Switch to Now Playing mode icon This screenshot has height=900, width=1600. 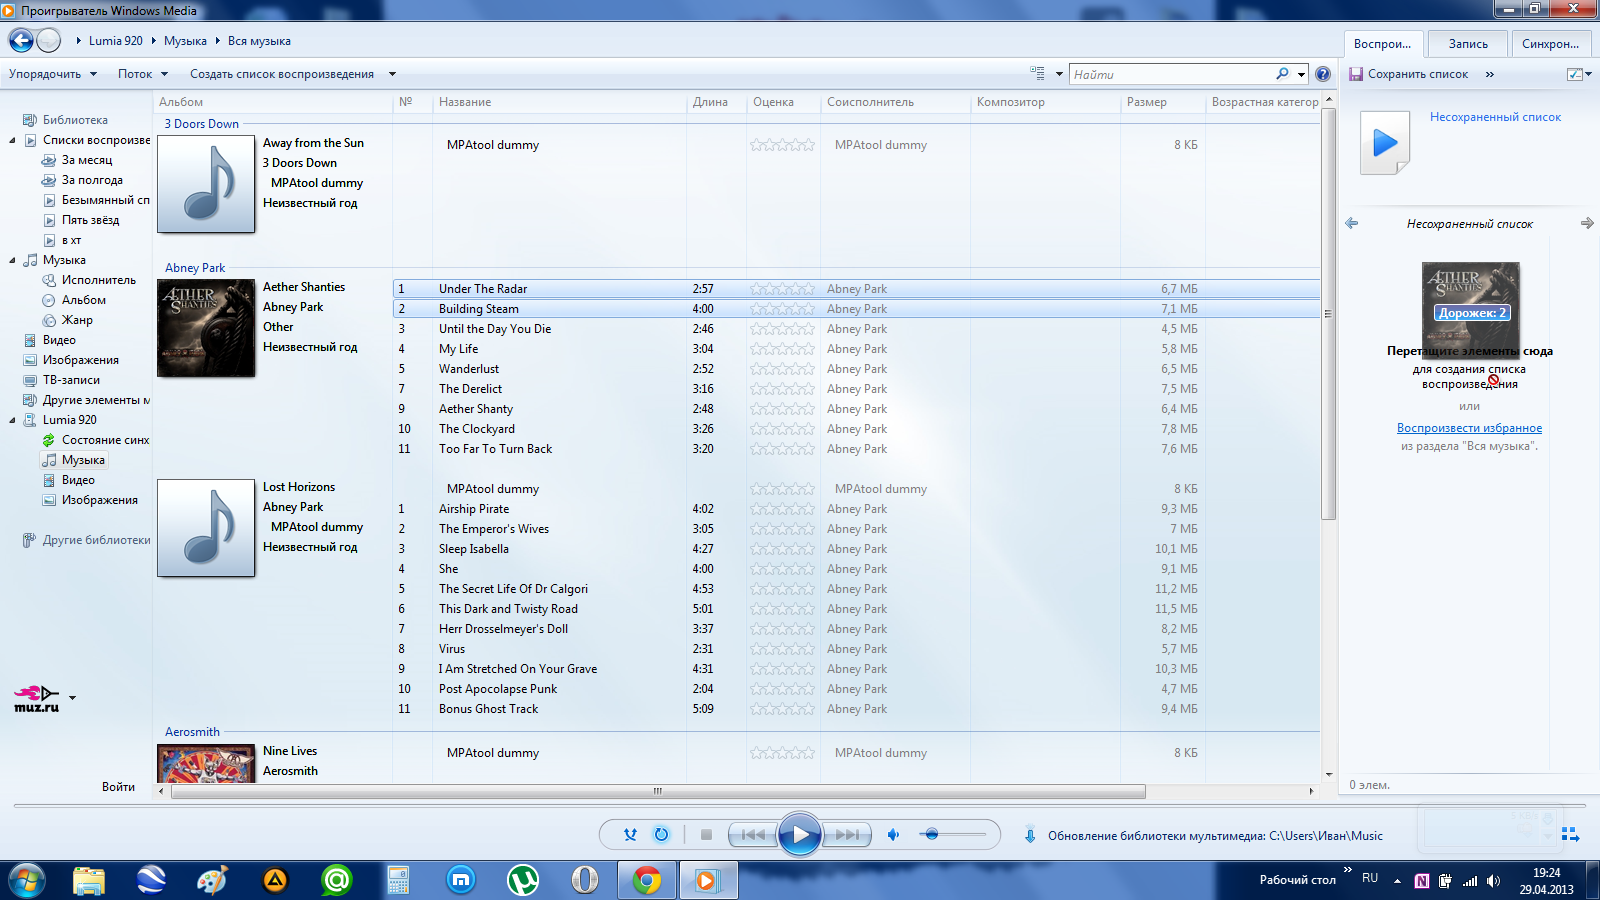[x=1570, y=834]
